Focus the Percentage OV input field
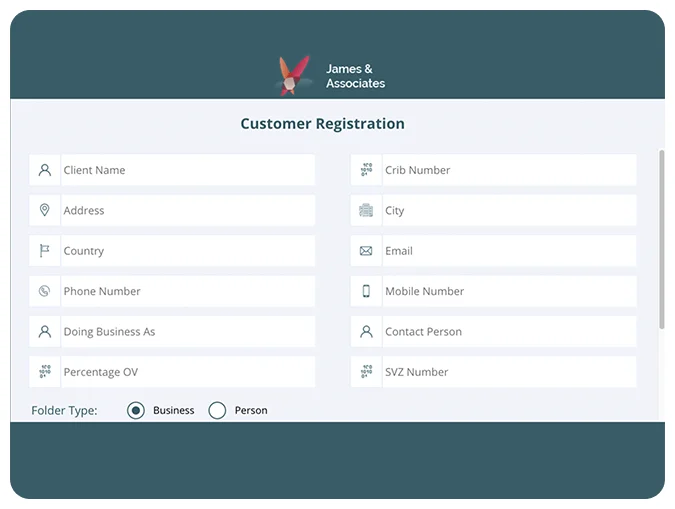The width and height of the screenshot is (675, 509). 188,372
